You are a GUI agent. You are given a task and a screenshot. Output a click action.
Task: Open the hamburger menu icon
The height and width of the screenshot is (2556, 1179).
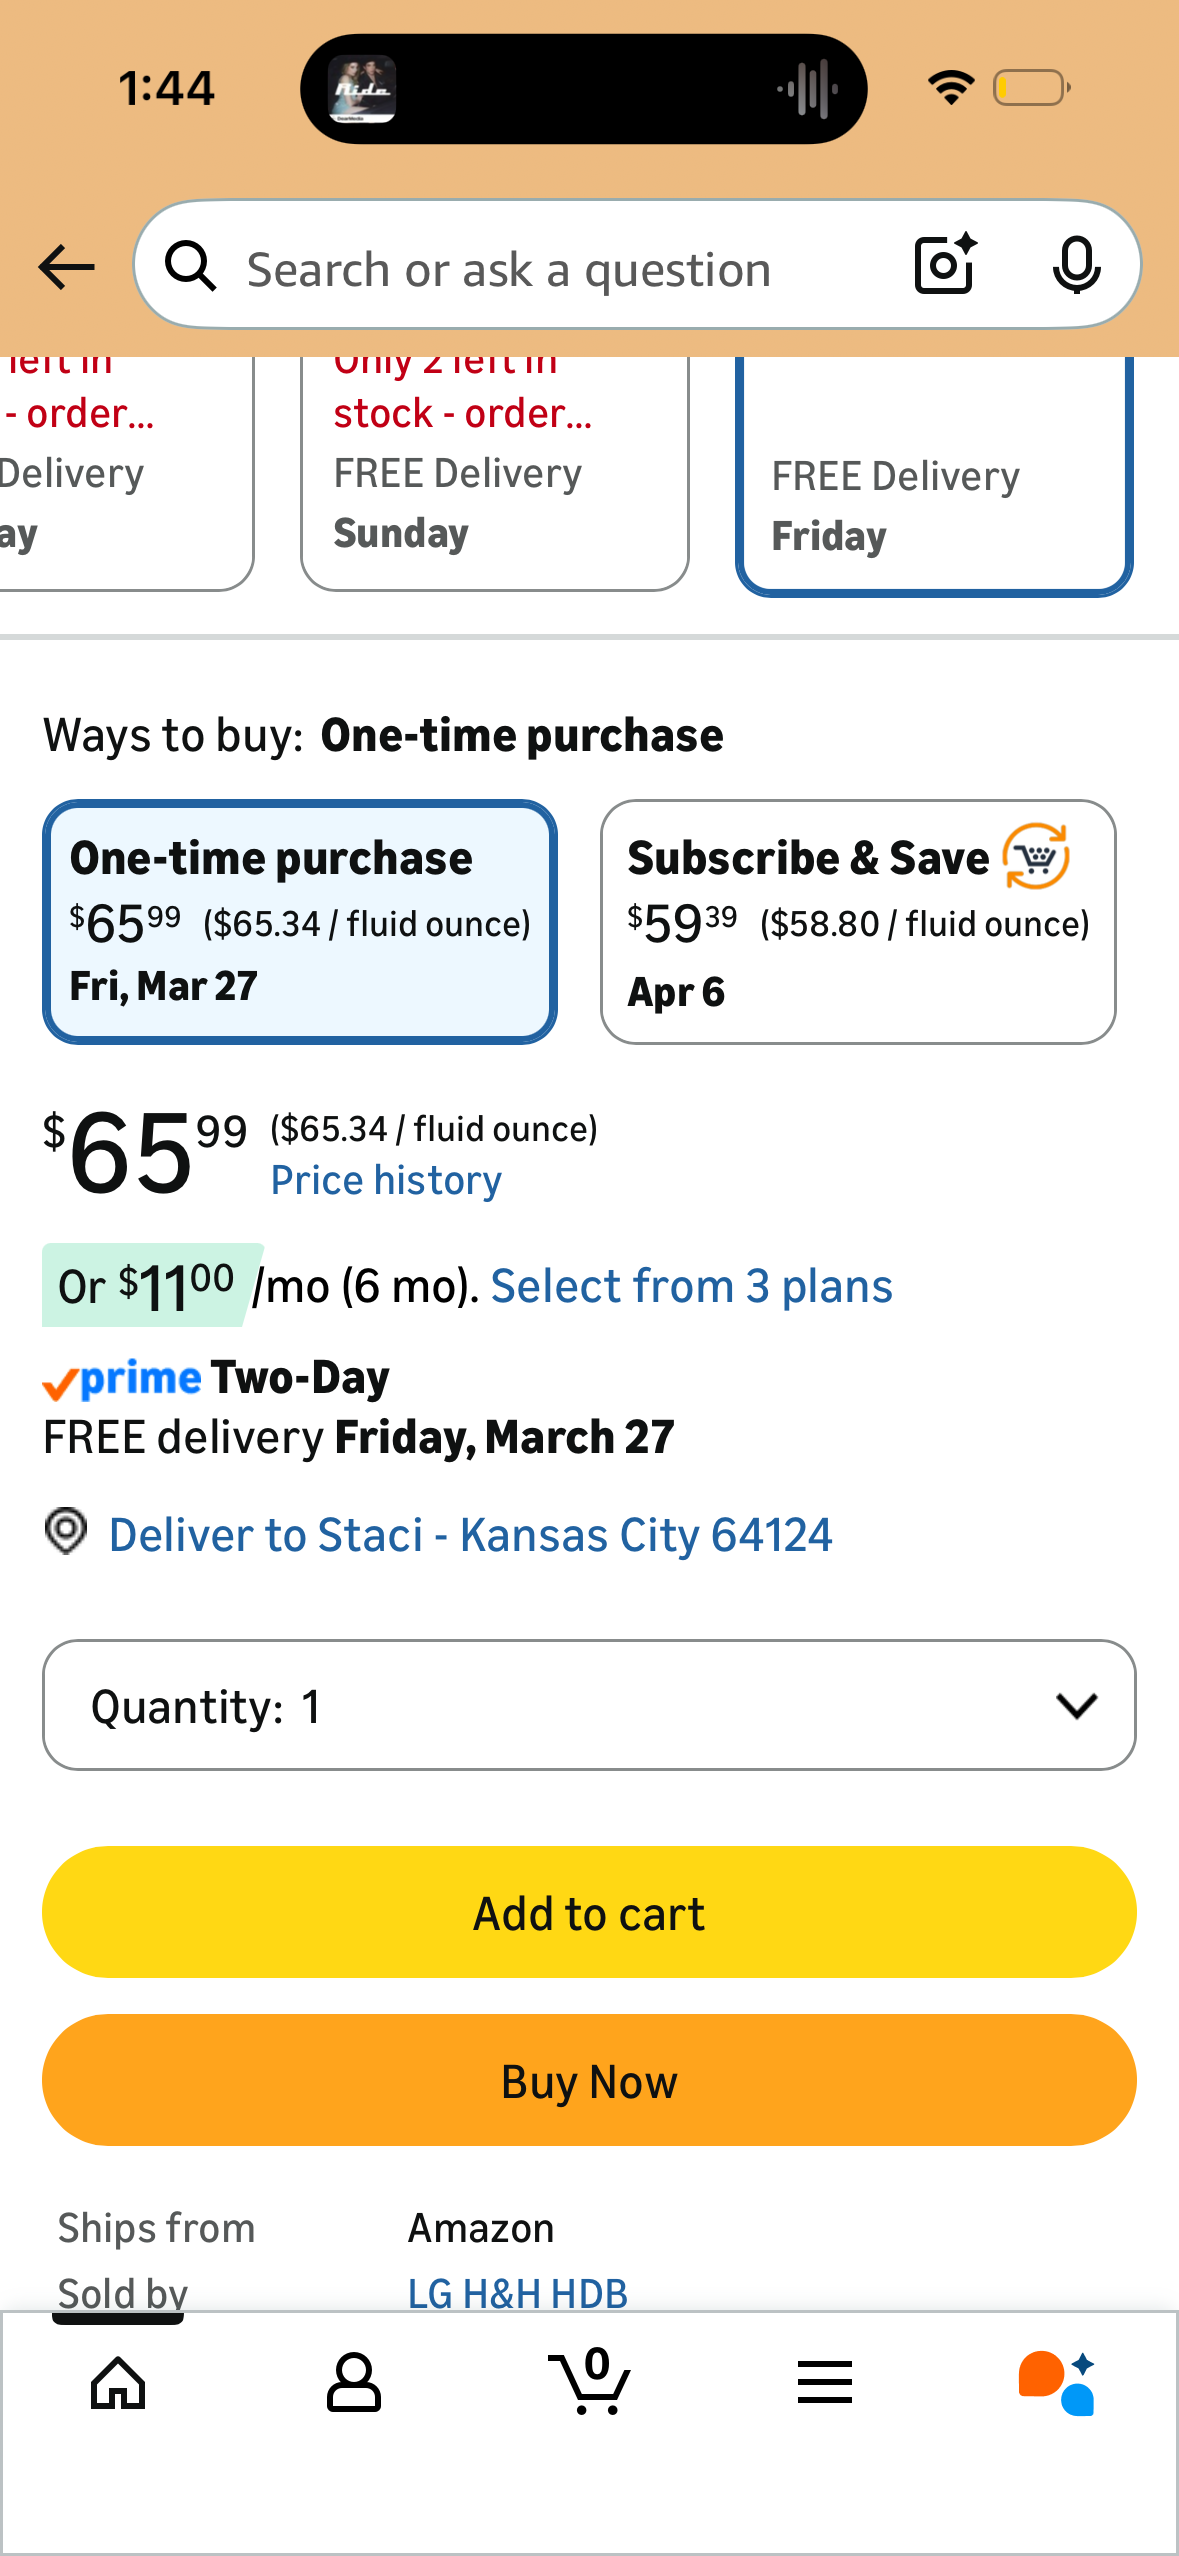tap(825, 2382)
